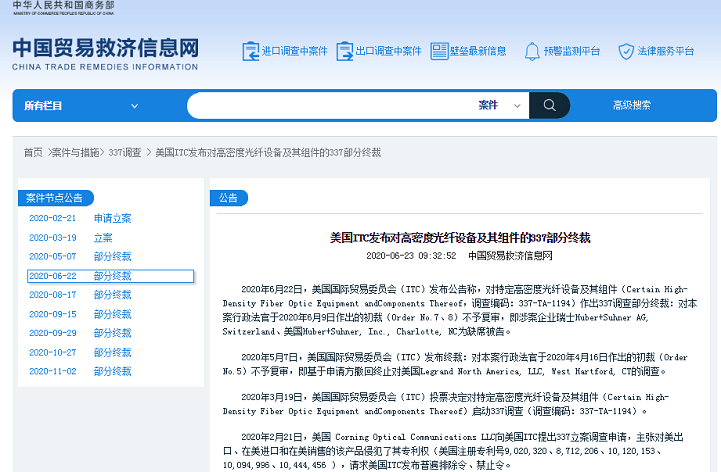Open the 2020-09-29 部分终裁 entry

tap(80, 333)
